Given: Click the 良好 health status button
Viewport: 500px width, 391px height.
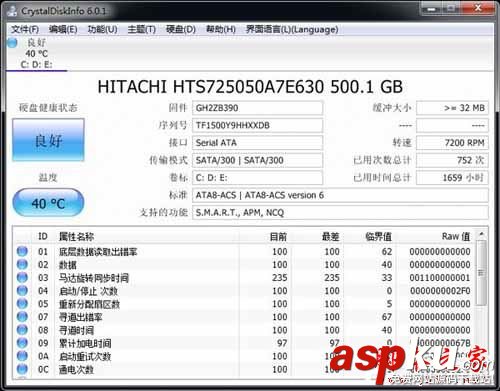Looking at the screenshot, I should pyautogui.click(x=48, y=140).
